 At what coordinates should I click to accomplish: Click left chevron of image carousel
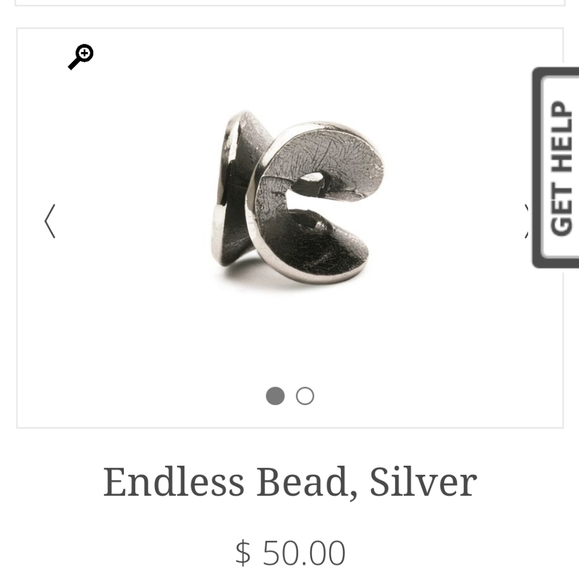50,221
